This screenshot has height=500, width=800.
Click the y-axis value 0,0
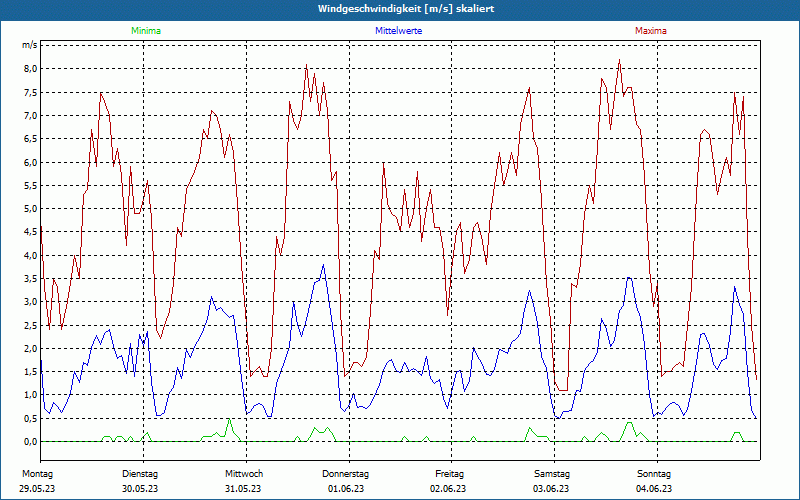pos(30,442)
